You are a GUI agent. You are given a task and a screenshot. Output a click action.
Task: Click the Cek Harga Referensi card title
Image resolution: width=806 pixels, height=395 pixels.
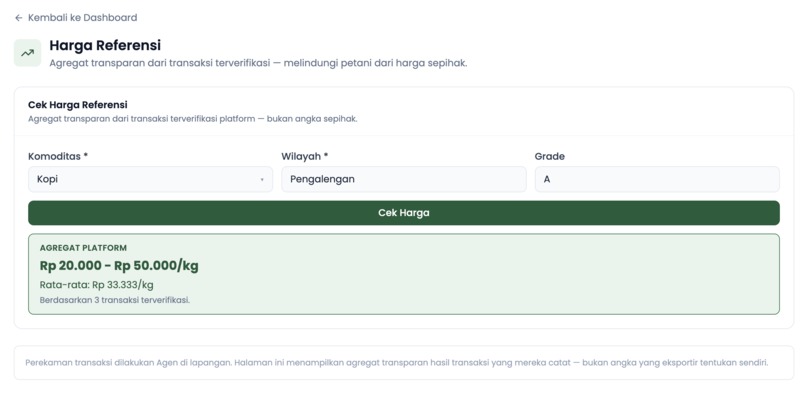[x=78, y=105]
